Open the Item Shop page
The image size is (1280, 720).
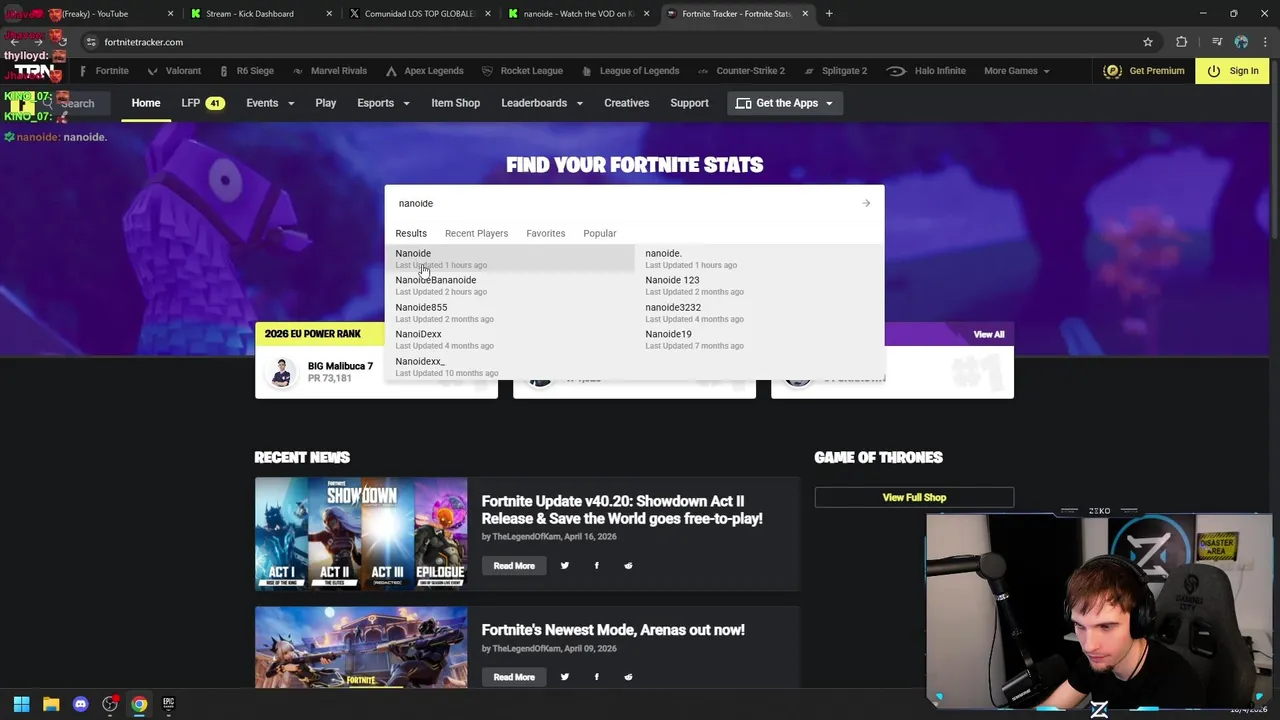(x=455, y=103)
